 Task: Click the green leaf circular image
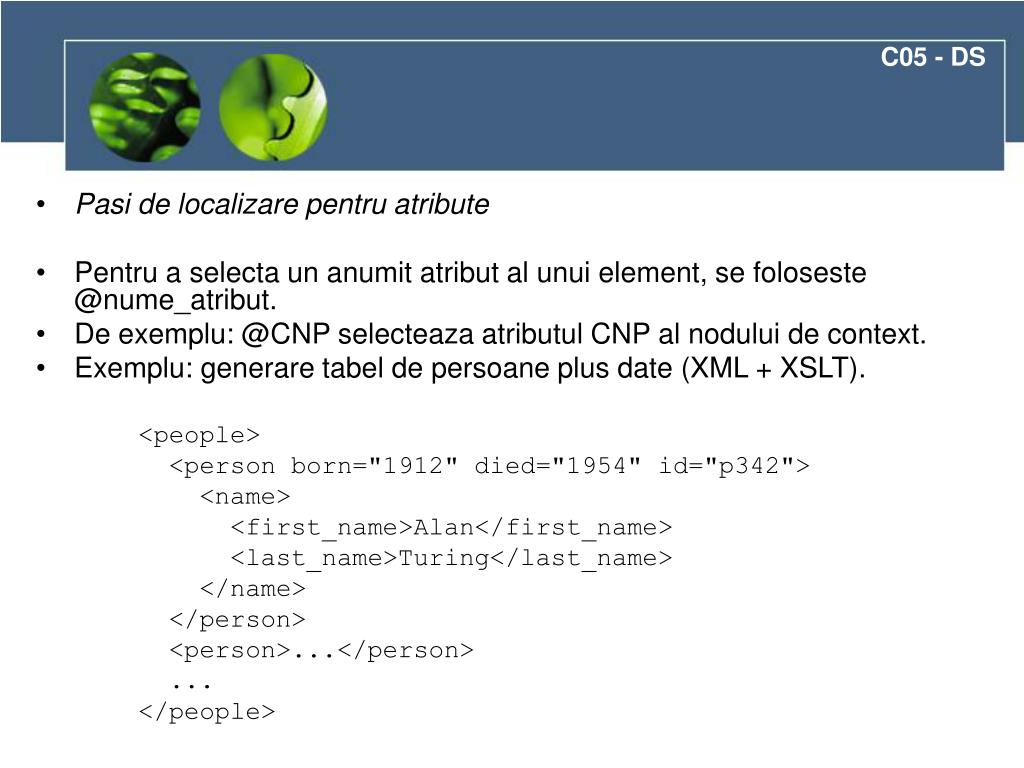point(145,107)
